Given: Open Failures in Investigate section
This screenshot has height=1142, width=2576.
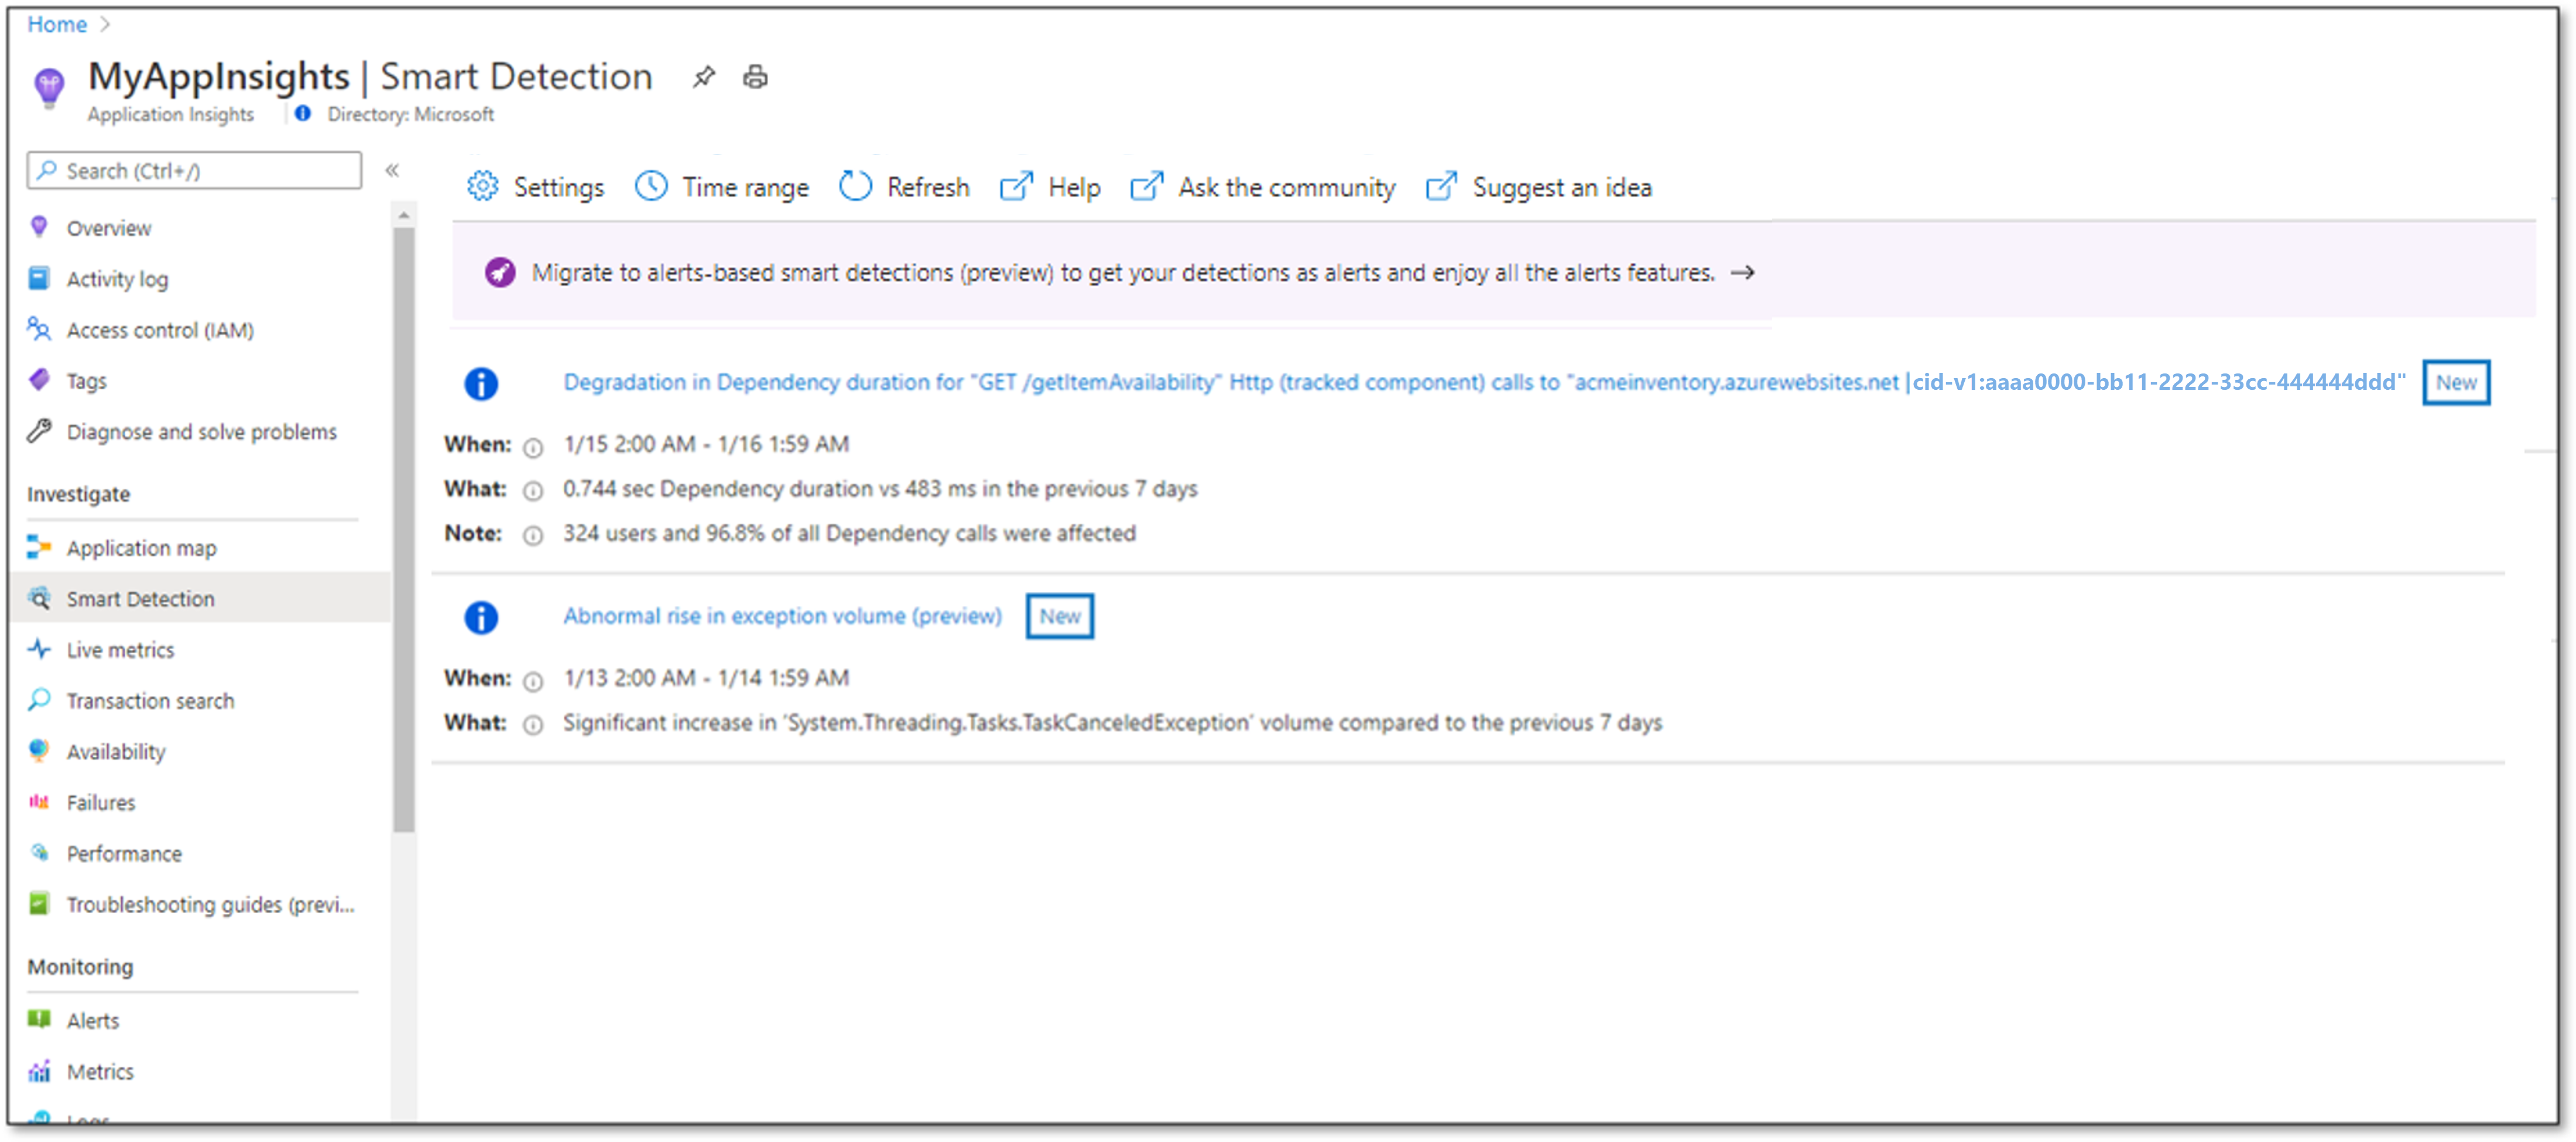Looking at the screenshot, I should 100,803.
